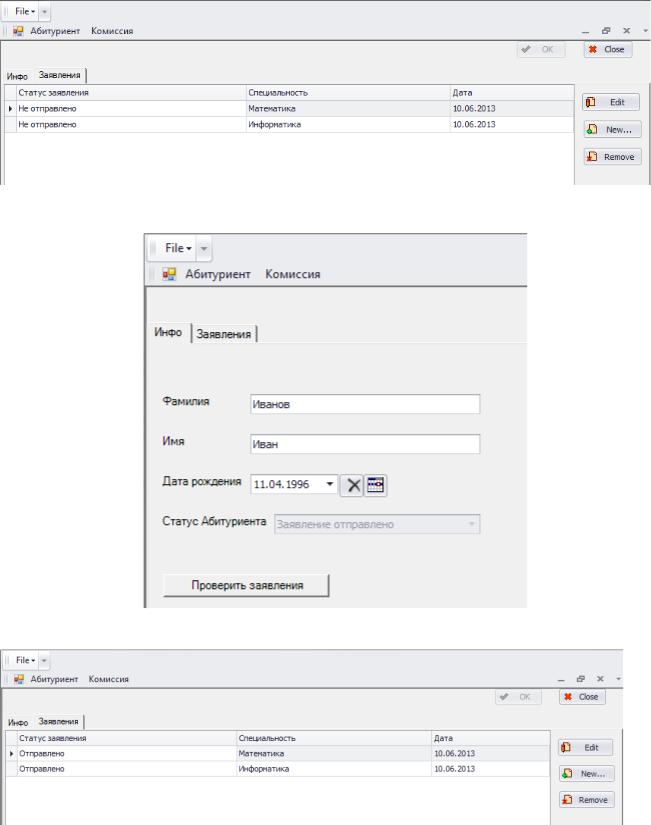The image size is (651, 825).
Task: Click Комиссия menu in bottom window
Action: point(108,679)
